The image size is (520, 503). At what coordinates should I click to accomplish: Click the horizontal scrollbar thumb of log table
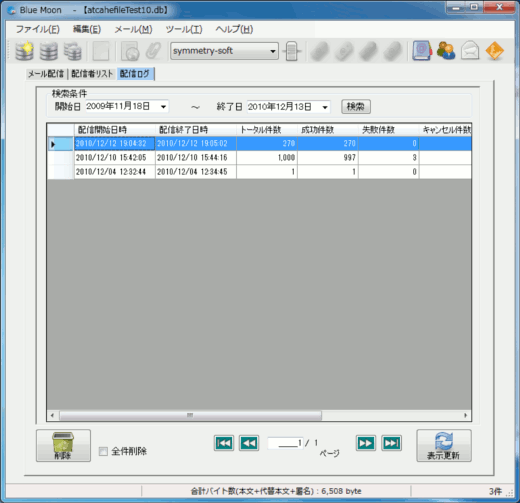[190, 415]
